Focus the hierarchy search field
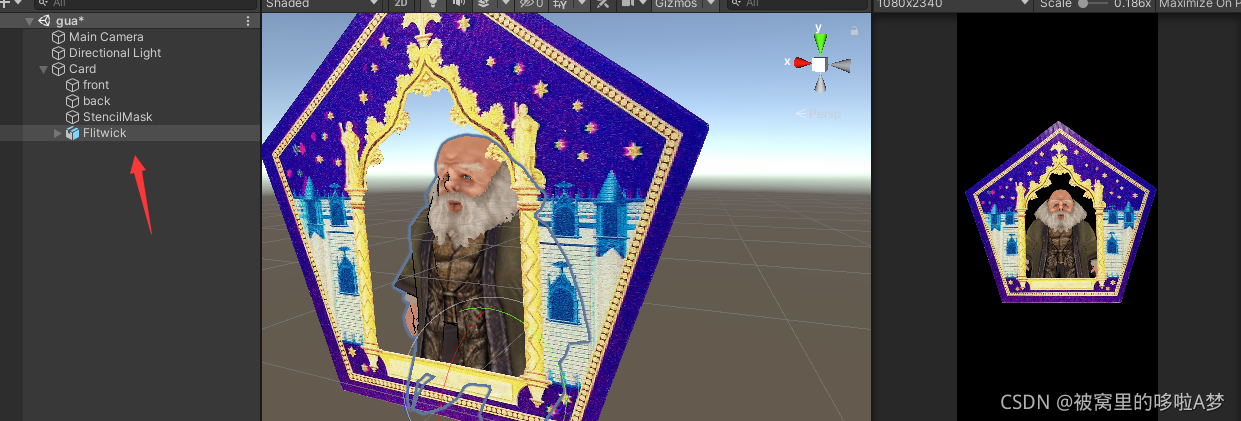Image resolution: width=1241 pixels, height=421 pixels. pyautogui.click(x=148, y=4)
